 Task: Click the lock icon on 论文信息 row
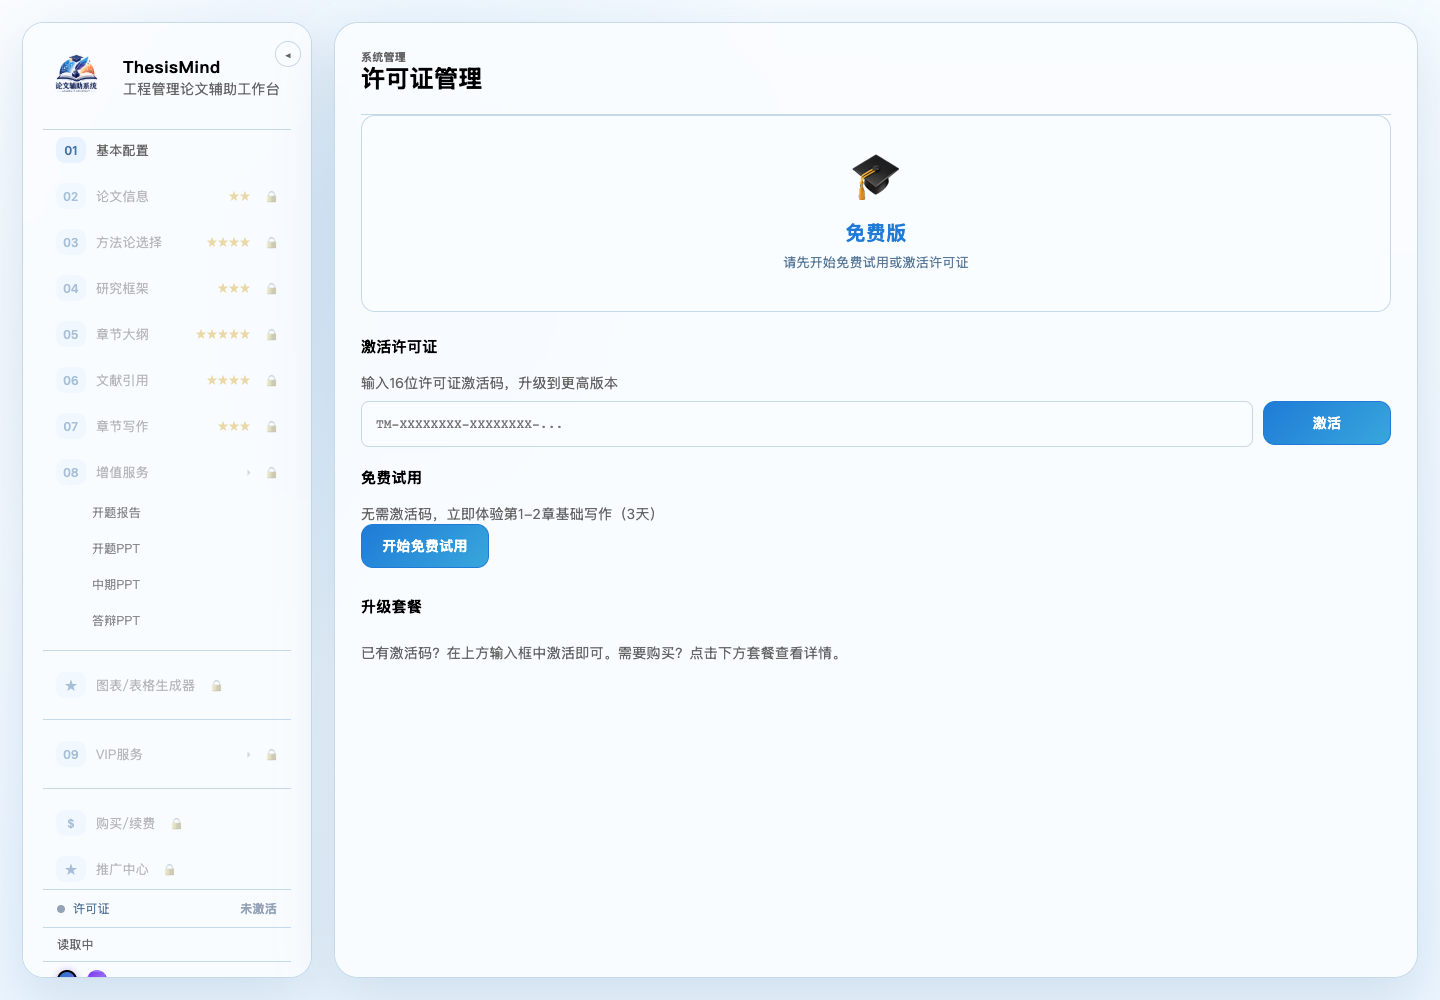[x=272, y=197]
